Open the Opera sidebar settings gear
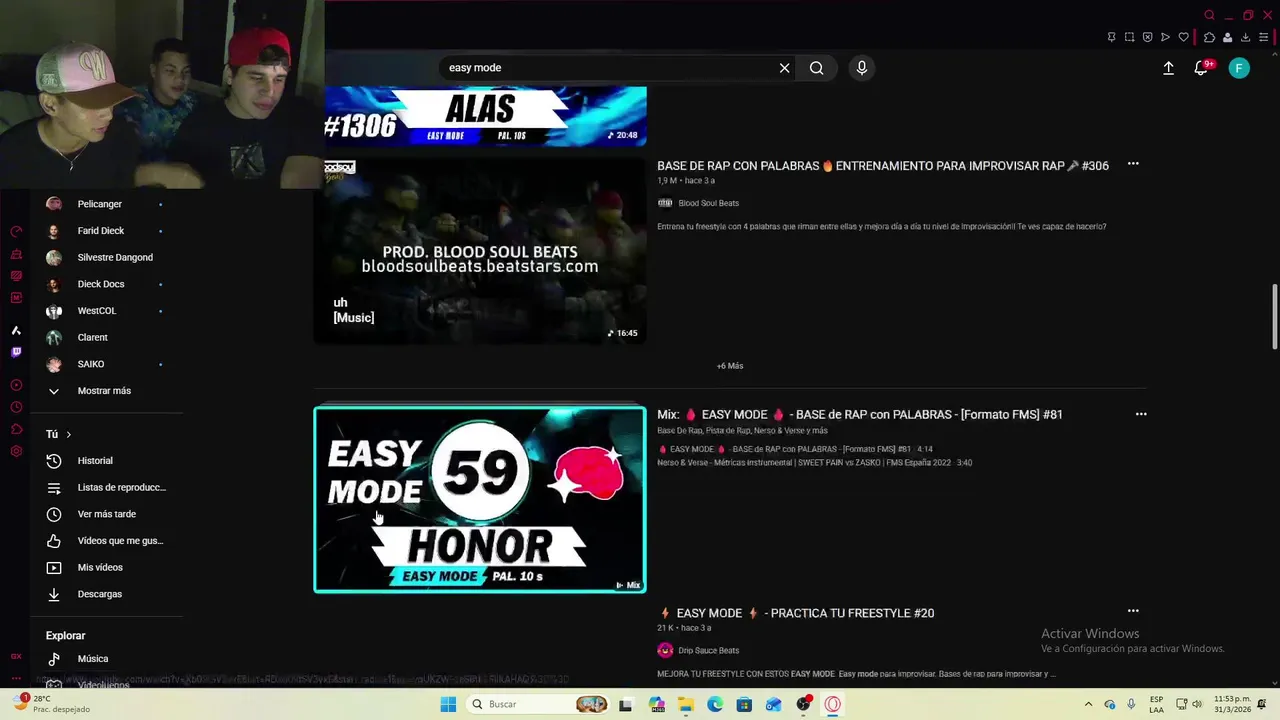The height and width of the screenshot is (720, 1280). (16, 451)
